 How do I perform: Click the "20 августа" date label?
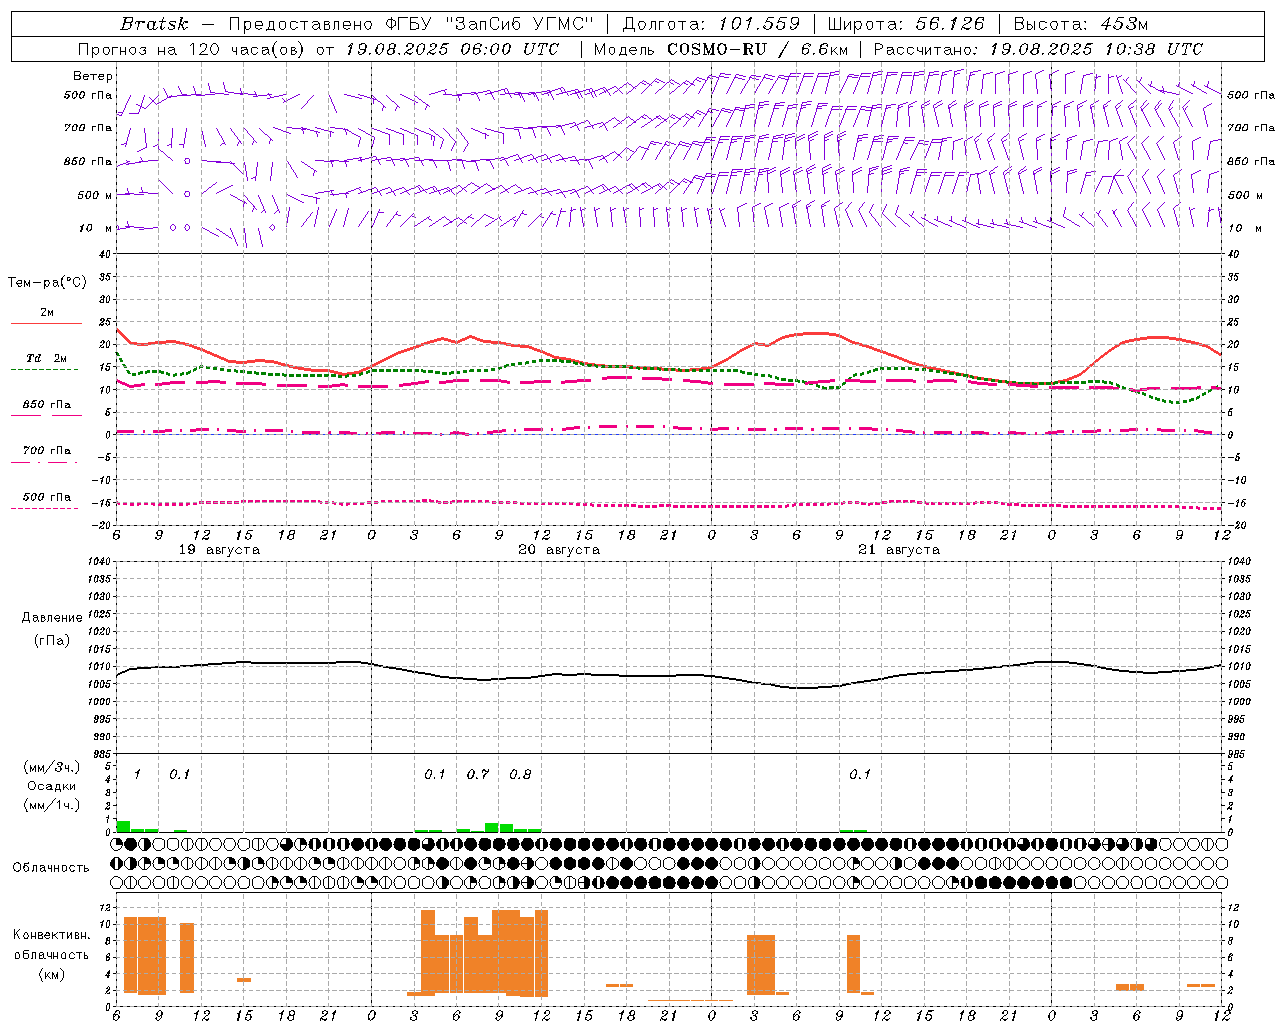coord(559,550)
